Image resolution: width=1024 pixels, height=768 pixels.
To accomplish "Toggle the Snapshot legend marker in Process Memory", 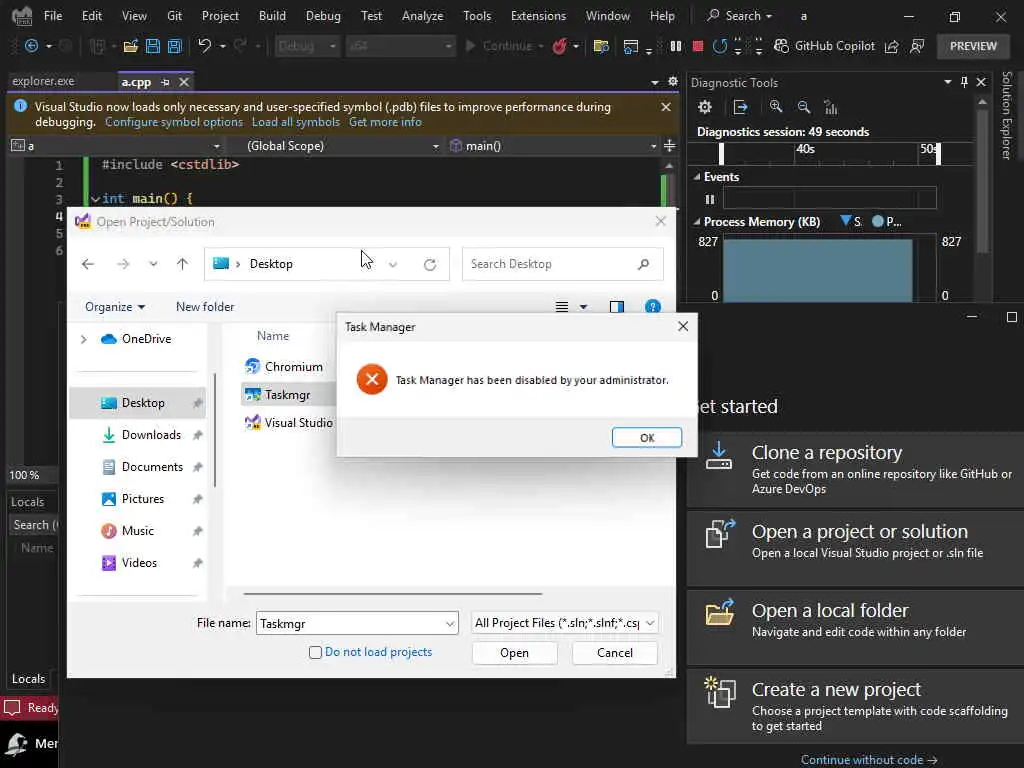I will pyautogui.click(x=846, y=221).
